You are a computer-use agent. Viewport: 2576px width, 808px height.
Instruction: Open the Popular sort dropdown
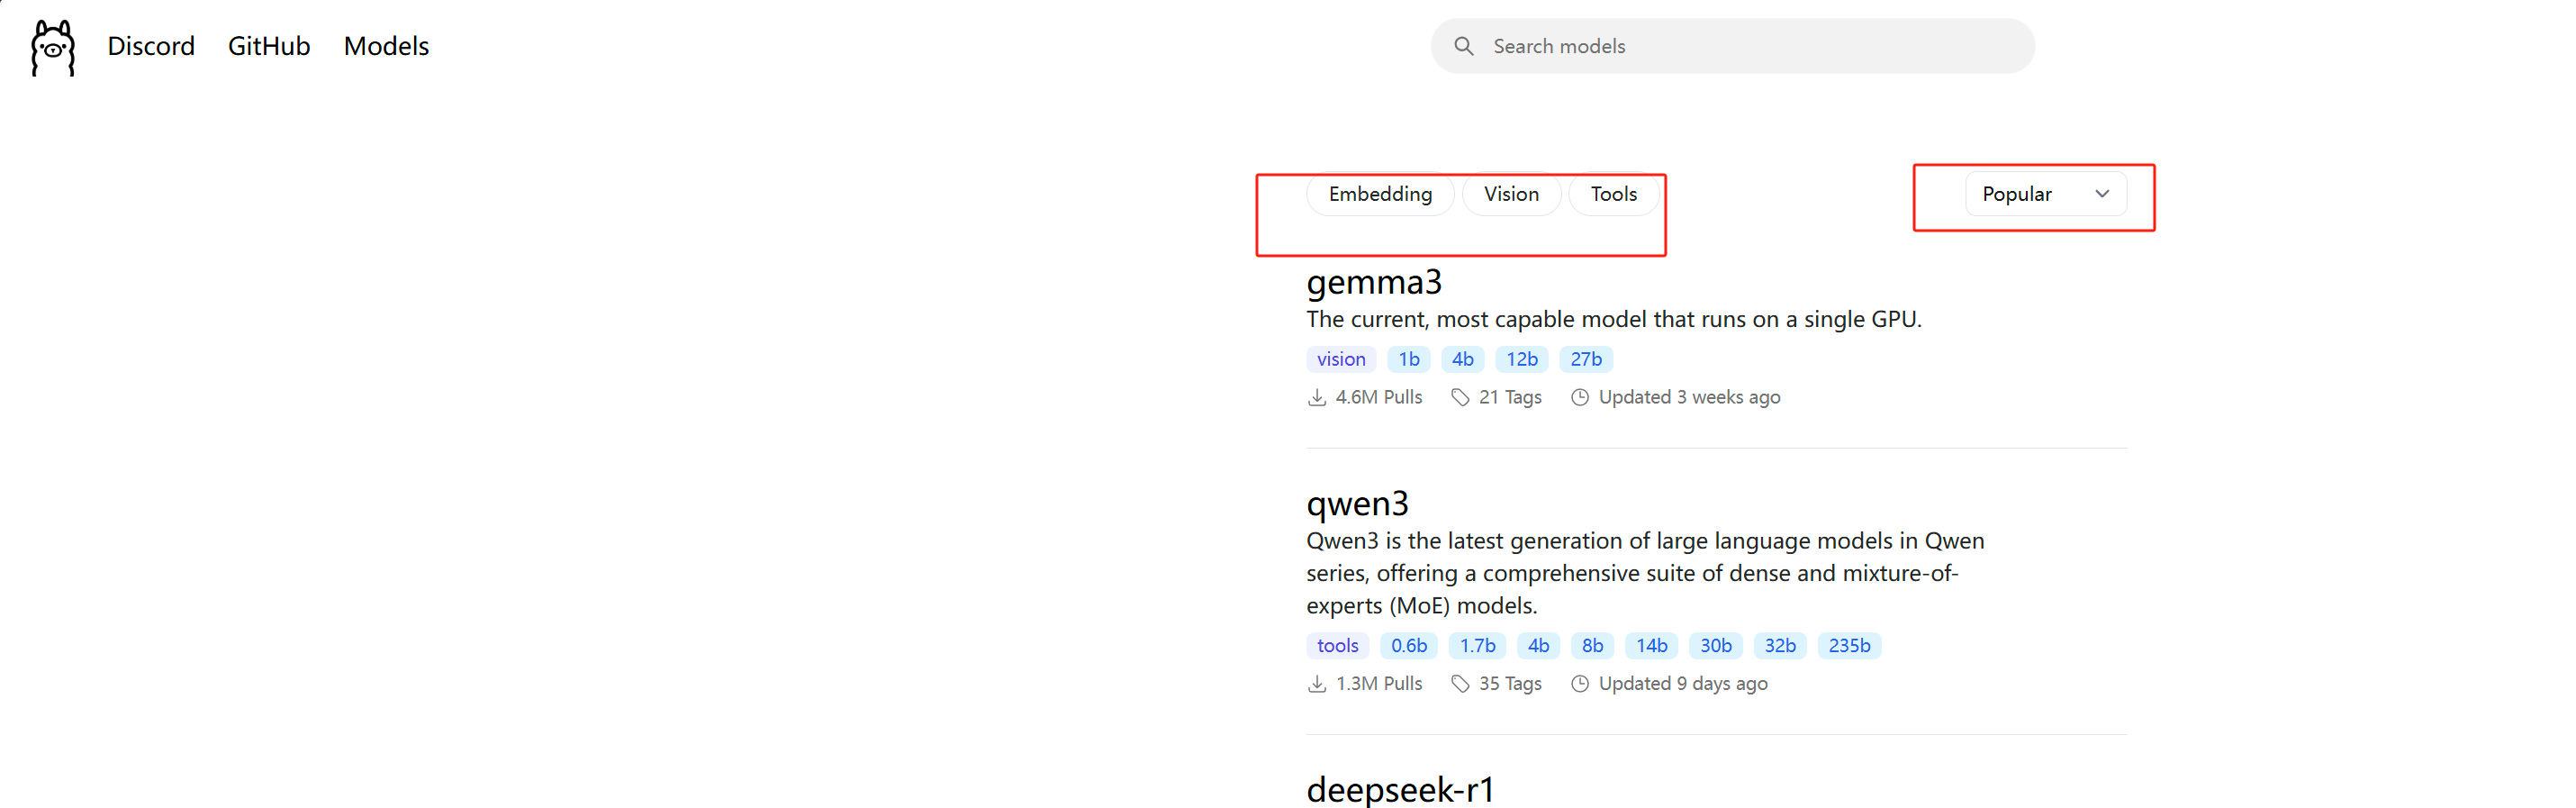click(2045, 194)
